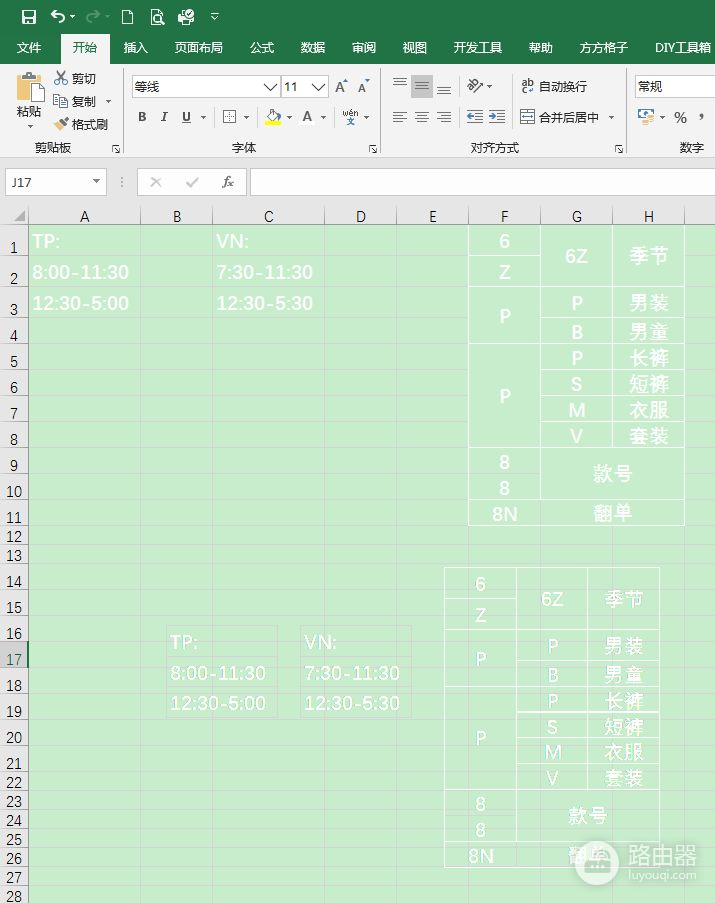Toggle wrap text (自动换行)
This screenshot has height=903, width=715.
554,87
